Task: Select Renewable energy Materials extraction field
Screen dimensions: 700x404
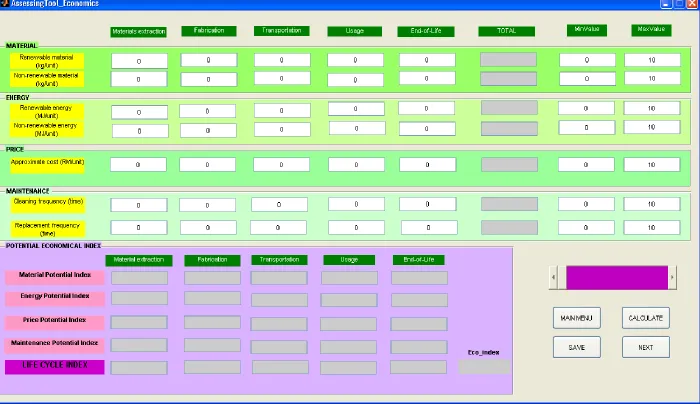Action: pyautogui.click(x=139, y=112)
